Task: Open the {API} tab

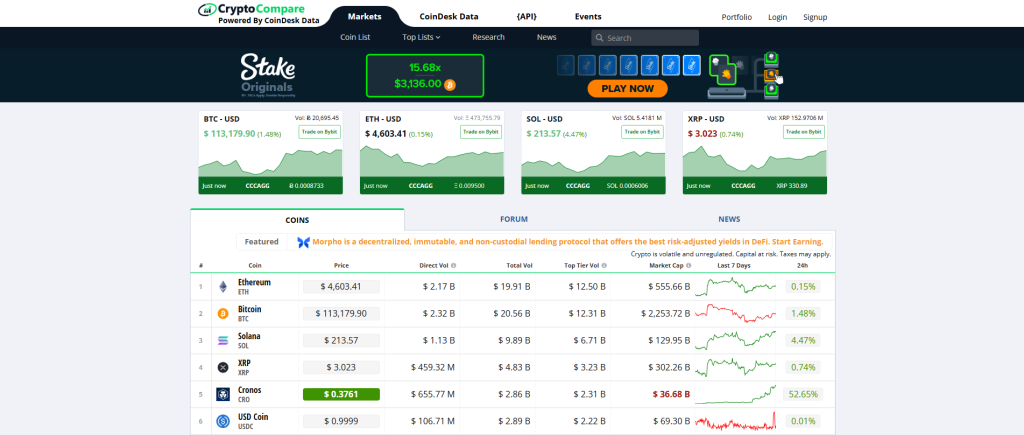Action: pos(526,17)
